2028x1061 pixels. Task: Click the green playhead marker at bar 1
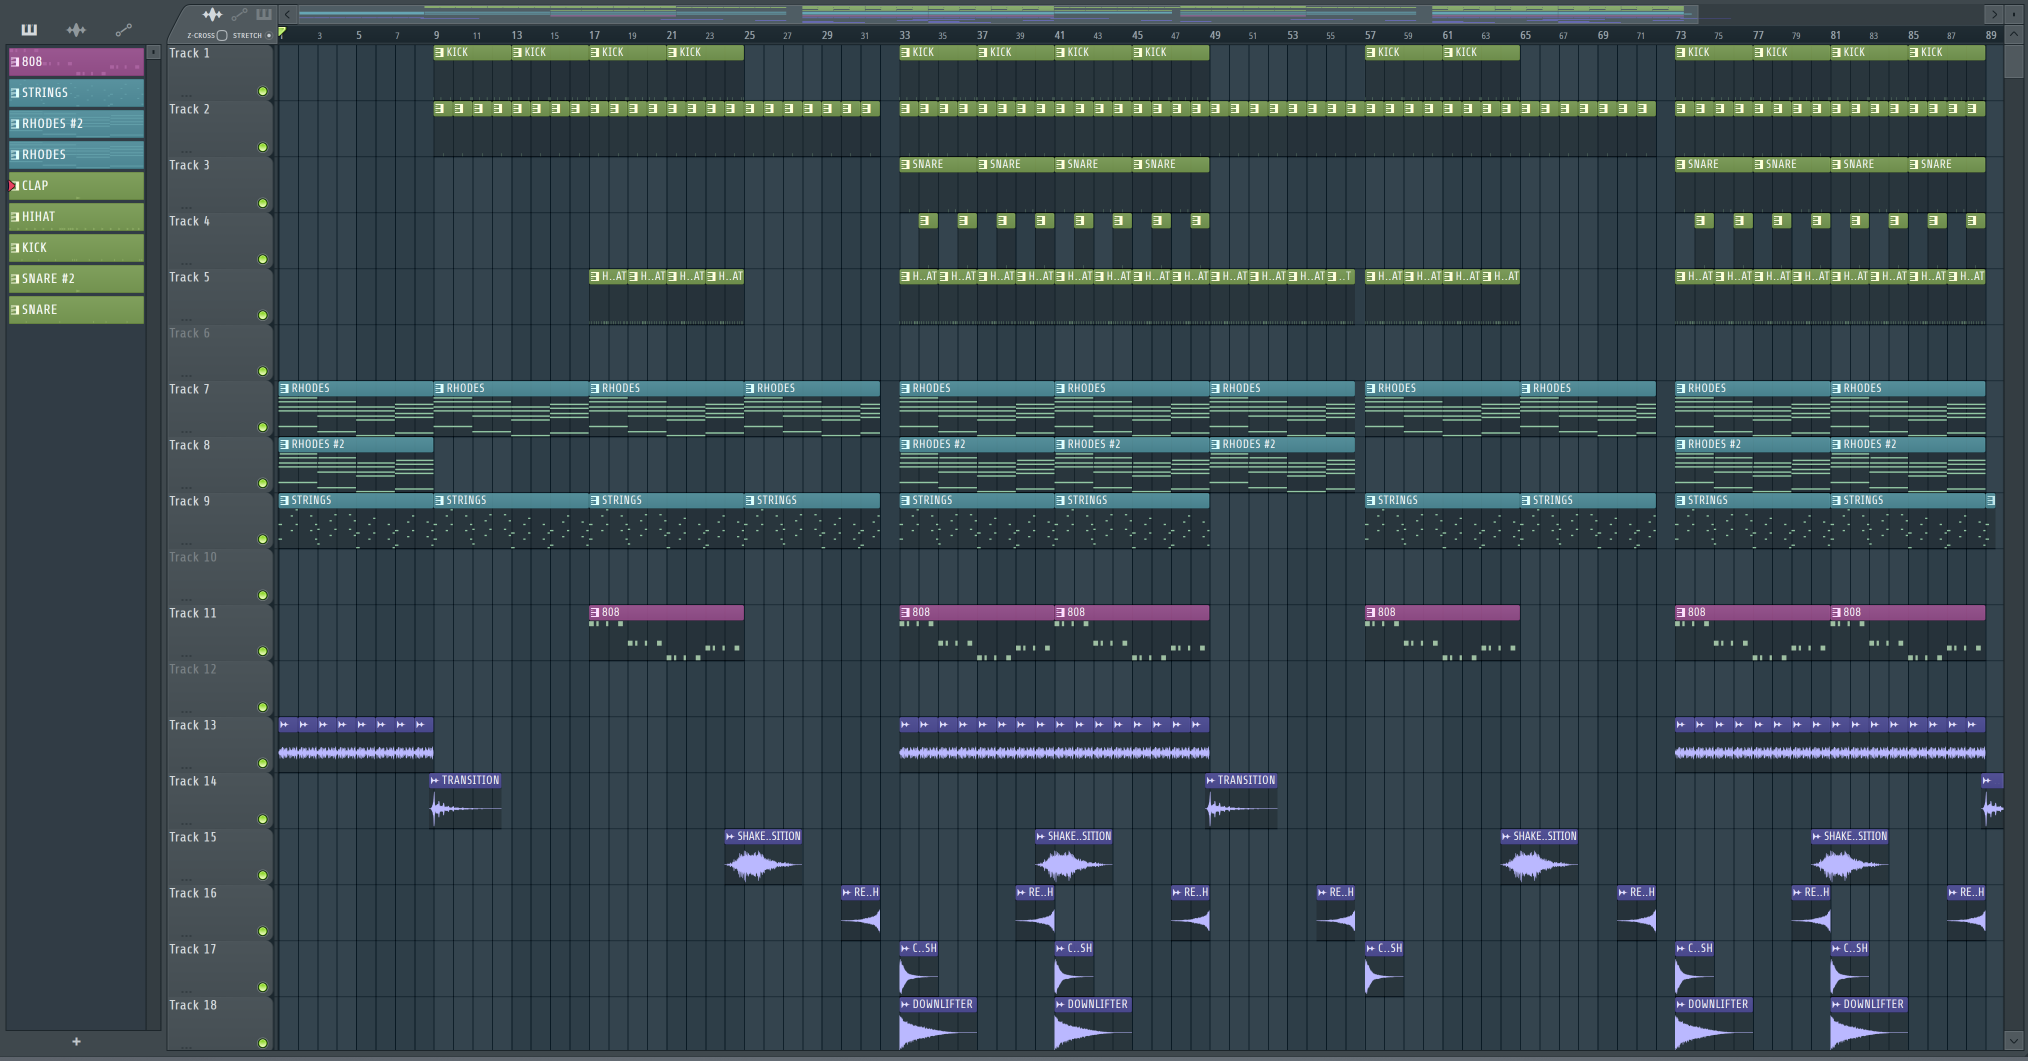(x=282, y=33)
